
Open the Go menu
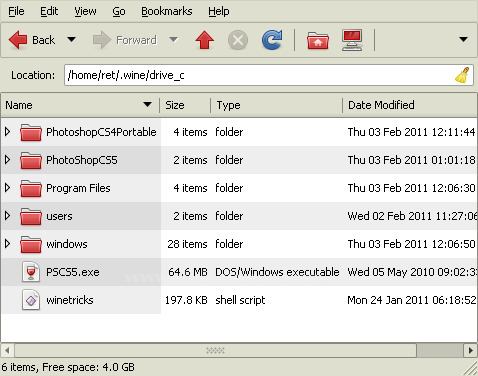[119, 11]
